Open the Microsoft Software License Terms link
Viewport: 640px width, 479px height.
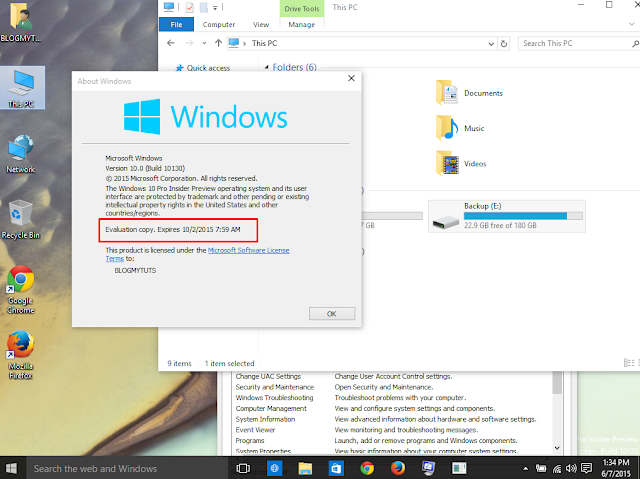249,251
